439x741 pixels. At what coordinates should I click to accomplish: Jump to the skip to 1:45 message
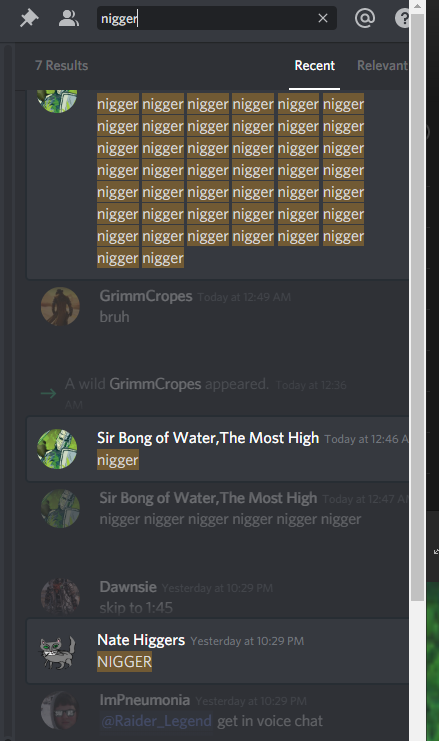coord(136,608)
